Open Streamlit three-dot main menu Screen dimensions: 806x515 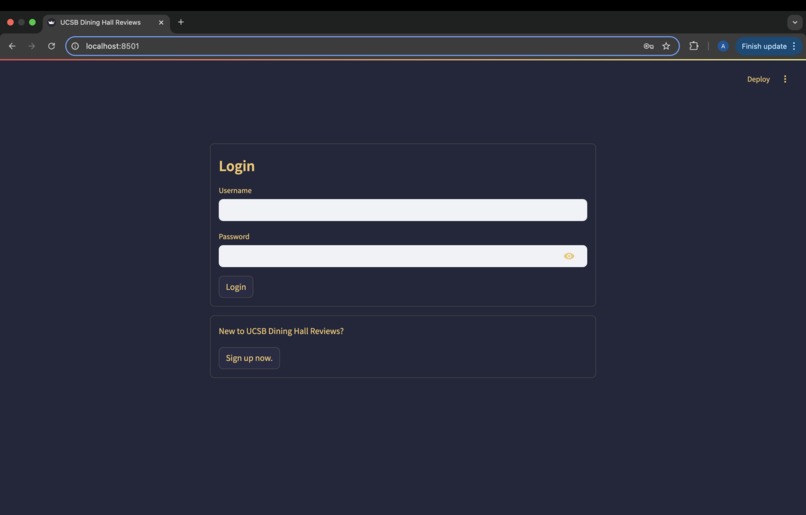785,79
